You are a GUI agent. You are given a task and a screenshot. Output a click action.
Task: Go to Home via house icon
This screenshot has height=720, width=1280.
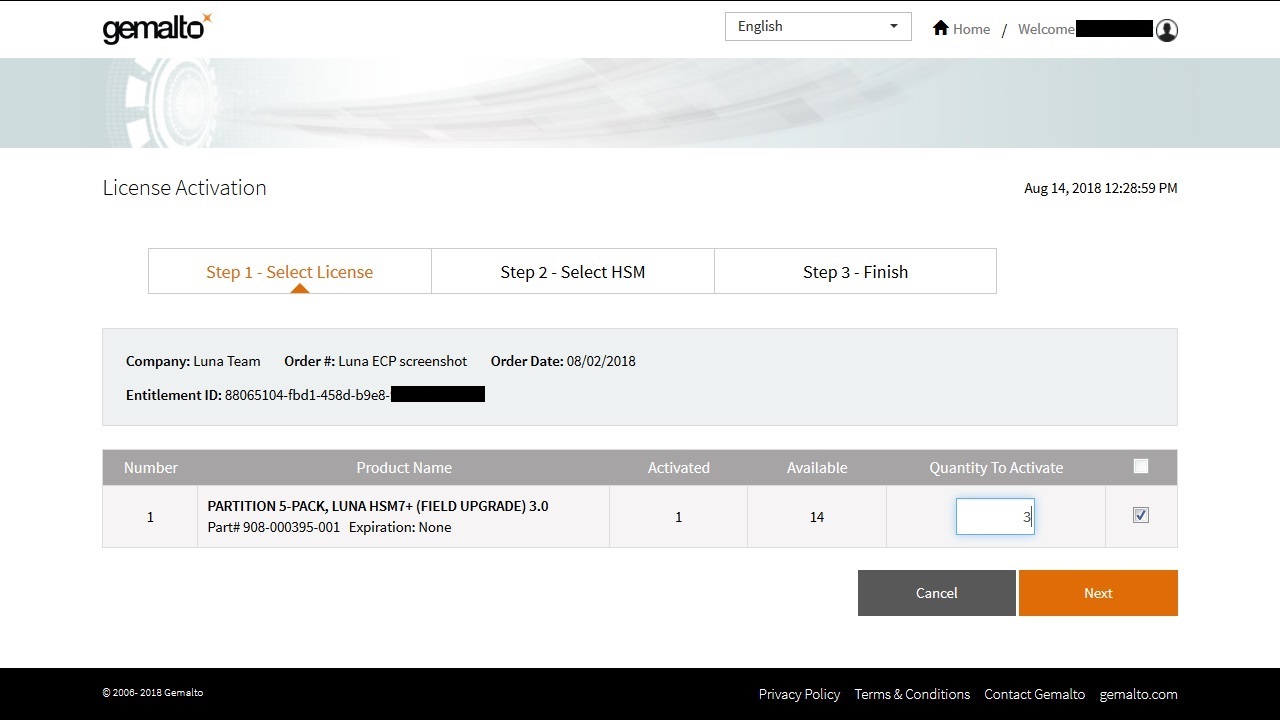coord(940,29)
